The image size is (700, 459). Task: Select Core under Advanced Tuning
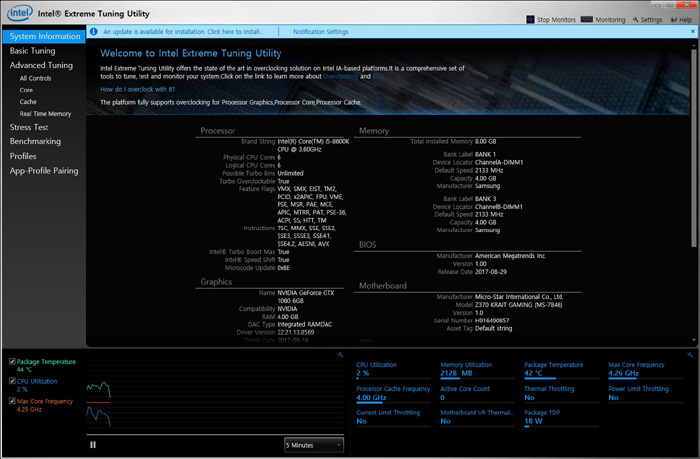26,90
